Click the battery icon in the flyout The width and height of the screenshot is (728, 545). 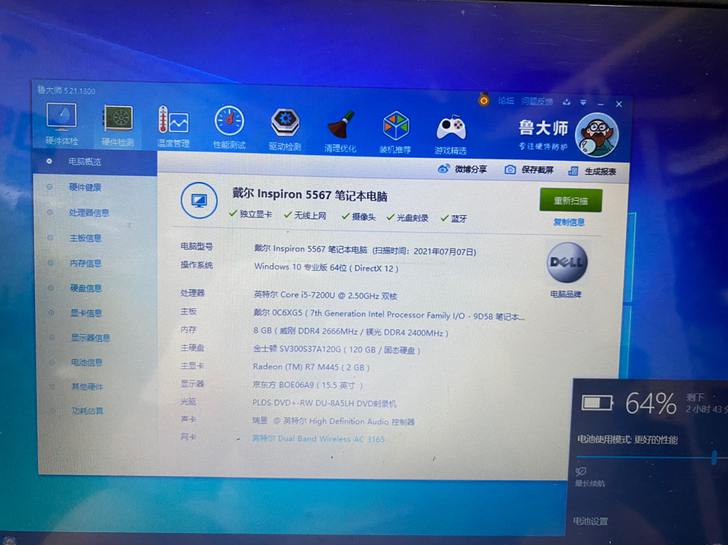coord(597,402)
